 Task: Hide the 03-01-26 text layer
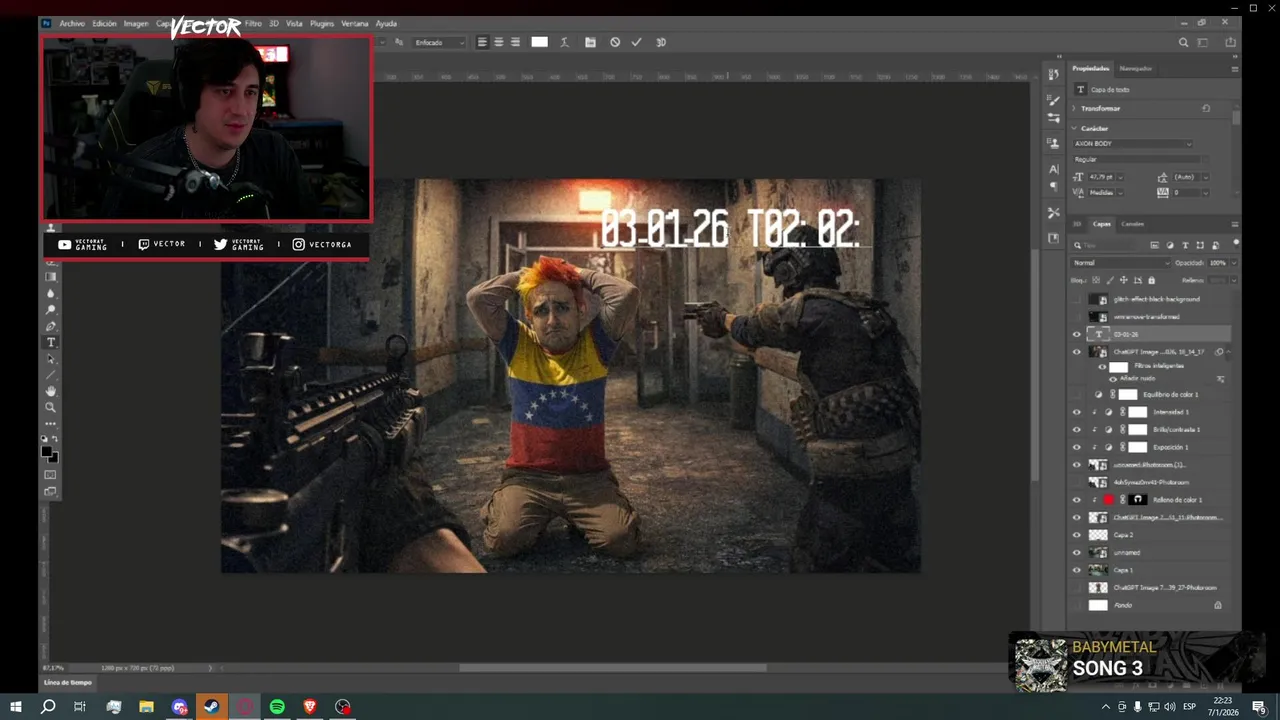(1077, 335)
